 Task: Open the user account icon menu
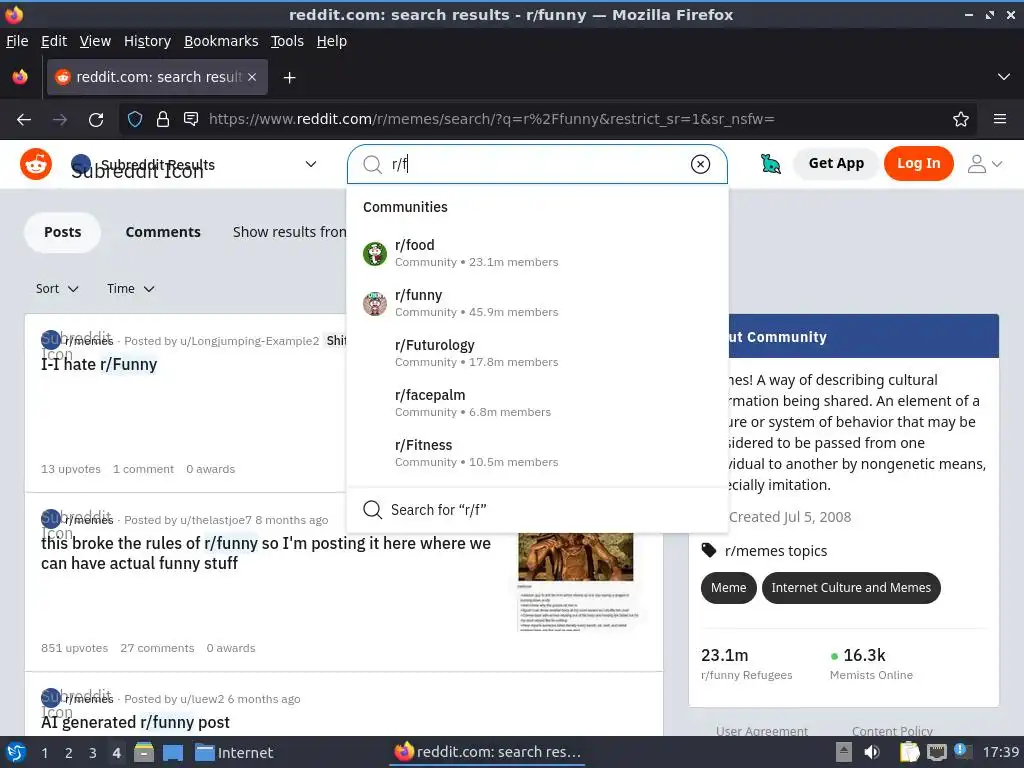click(985, 163)
